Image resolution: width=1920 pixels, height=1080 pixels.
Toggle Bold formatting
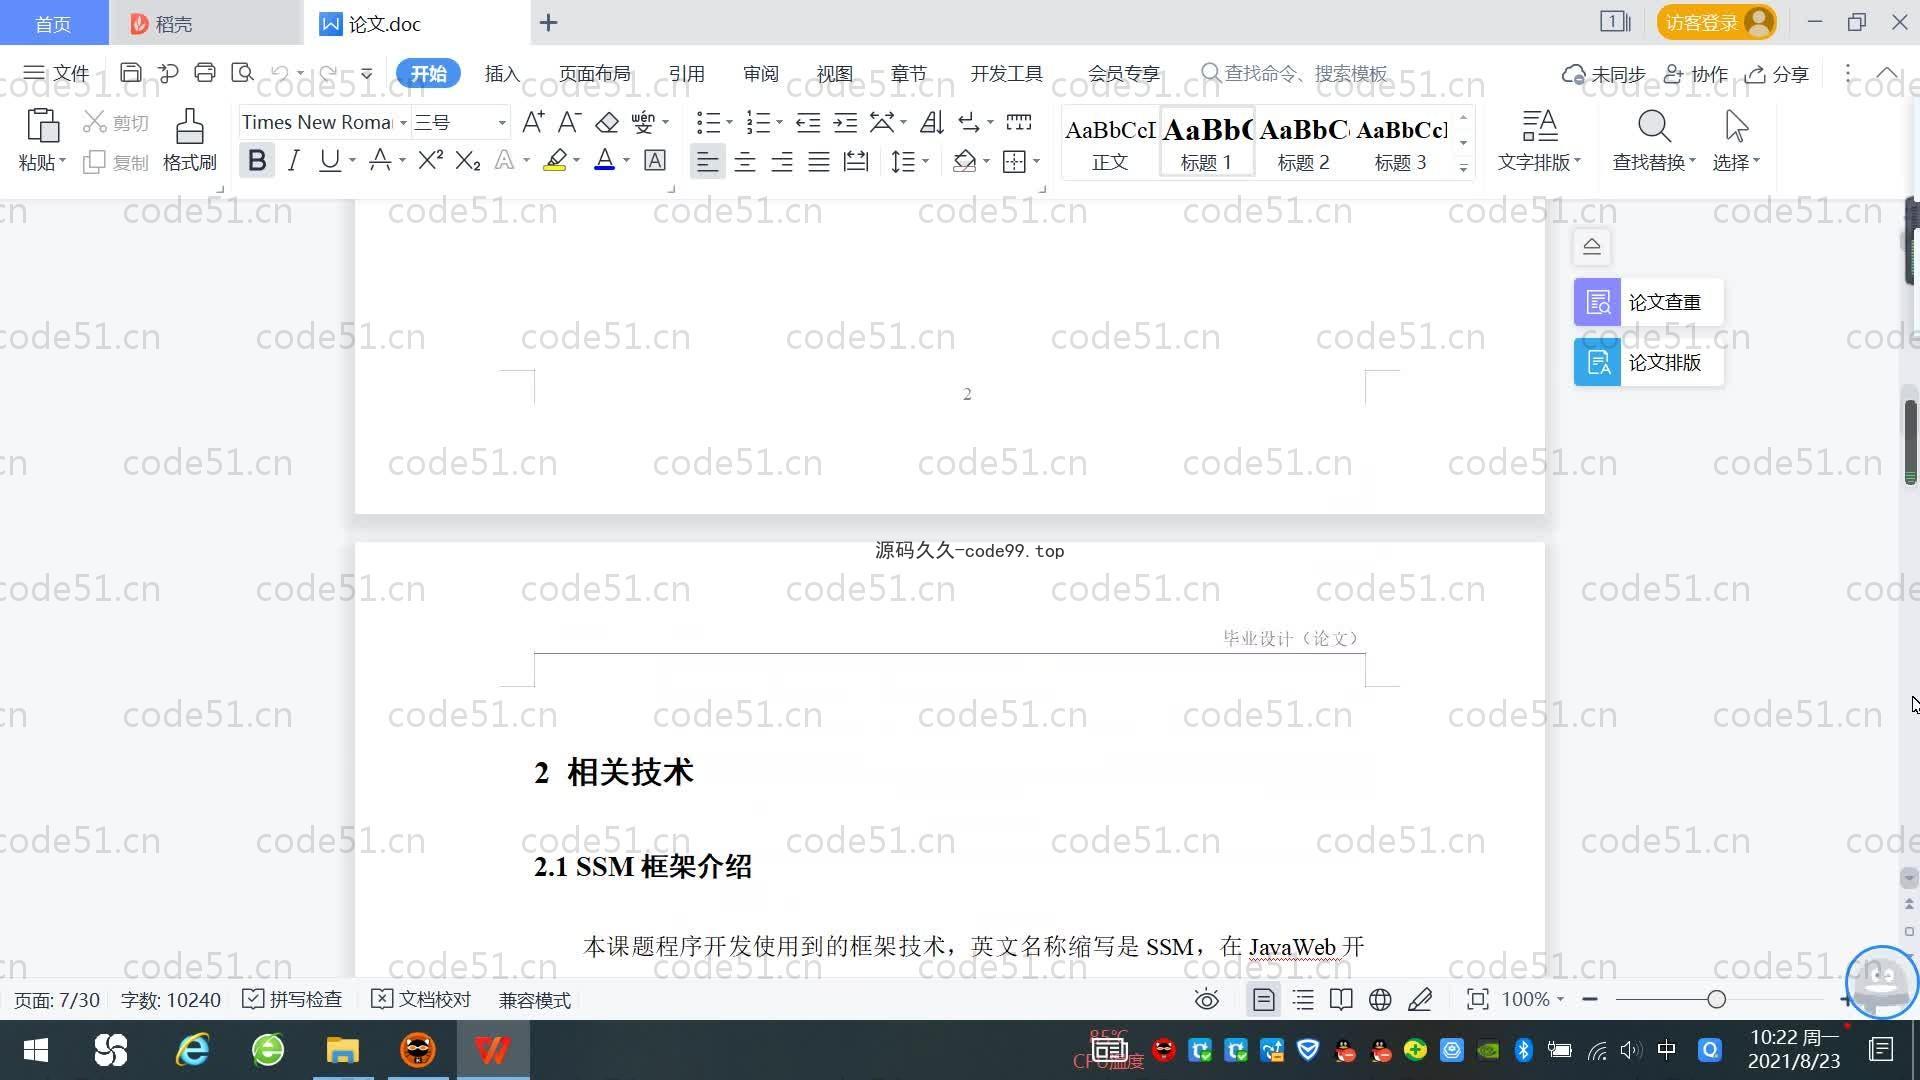tap(257, 160)
